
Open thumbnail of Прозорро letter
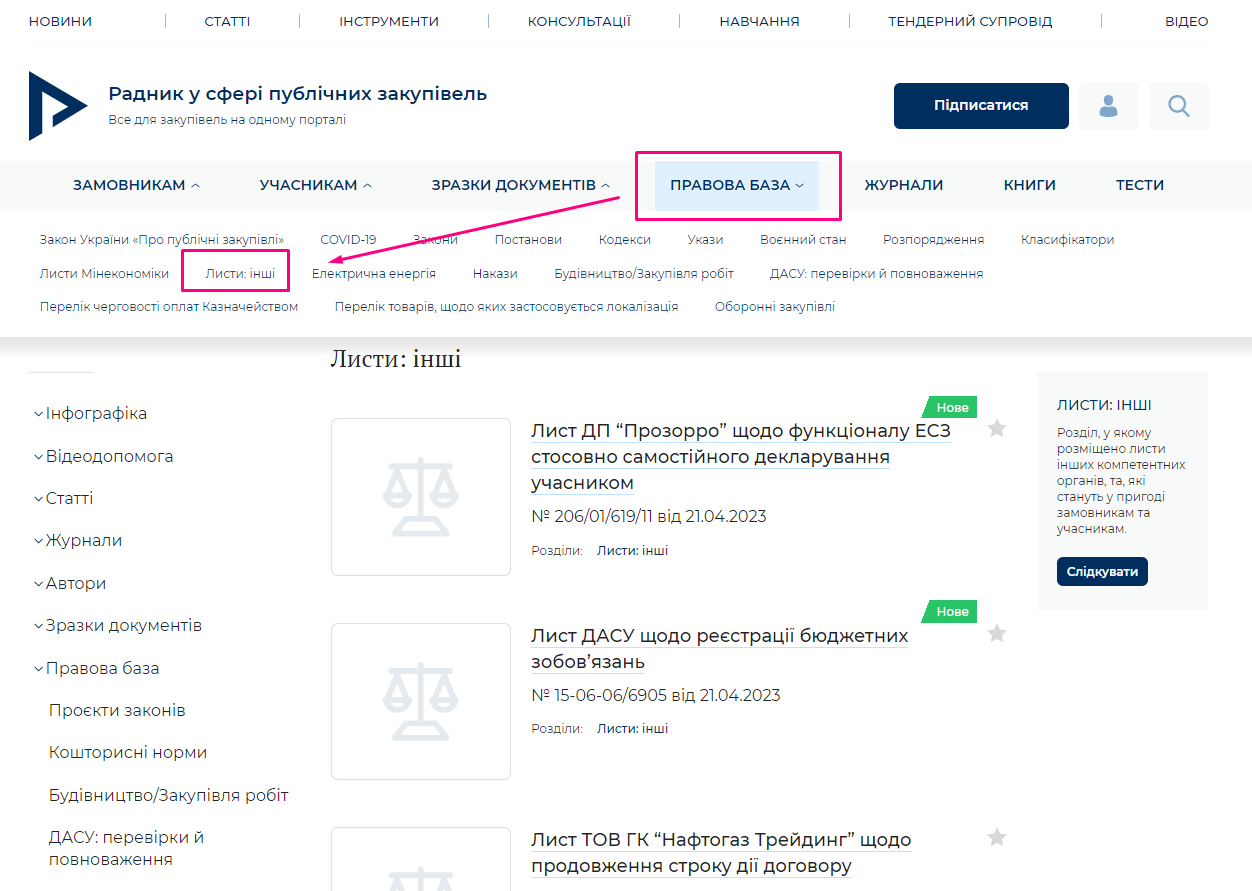click(421, 497)
